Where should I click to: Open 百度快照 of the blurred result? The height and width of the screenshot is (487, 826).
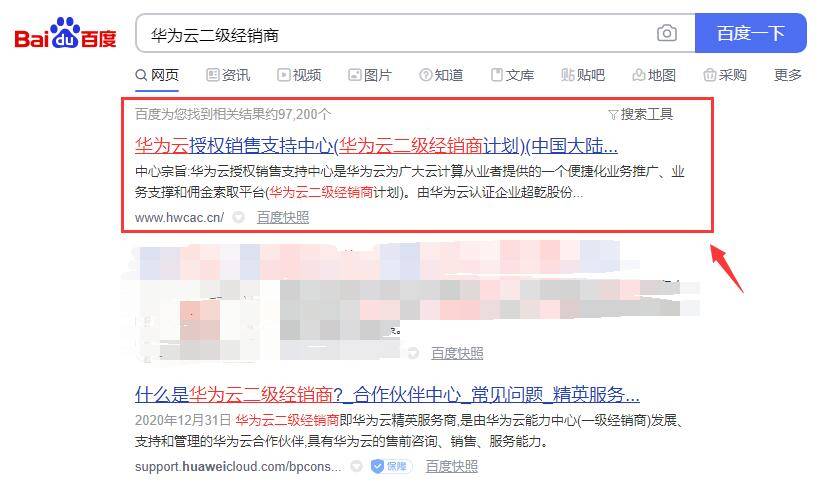point(457,353)
